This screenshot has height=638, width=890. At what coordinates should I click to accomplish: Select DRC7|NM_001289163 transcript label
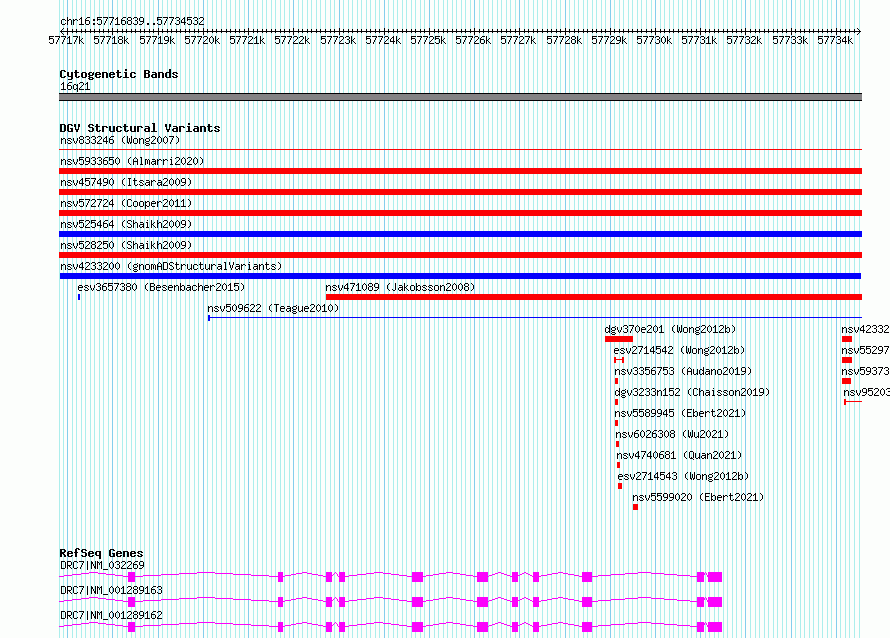click(x=111, y=590)
